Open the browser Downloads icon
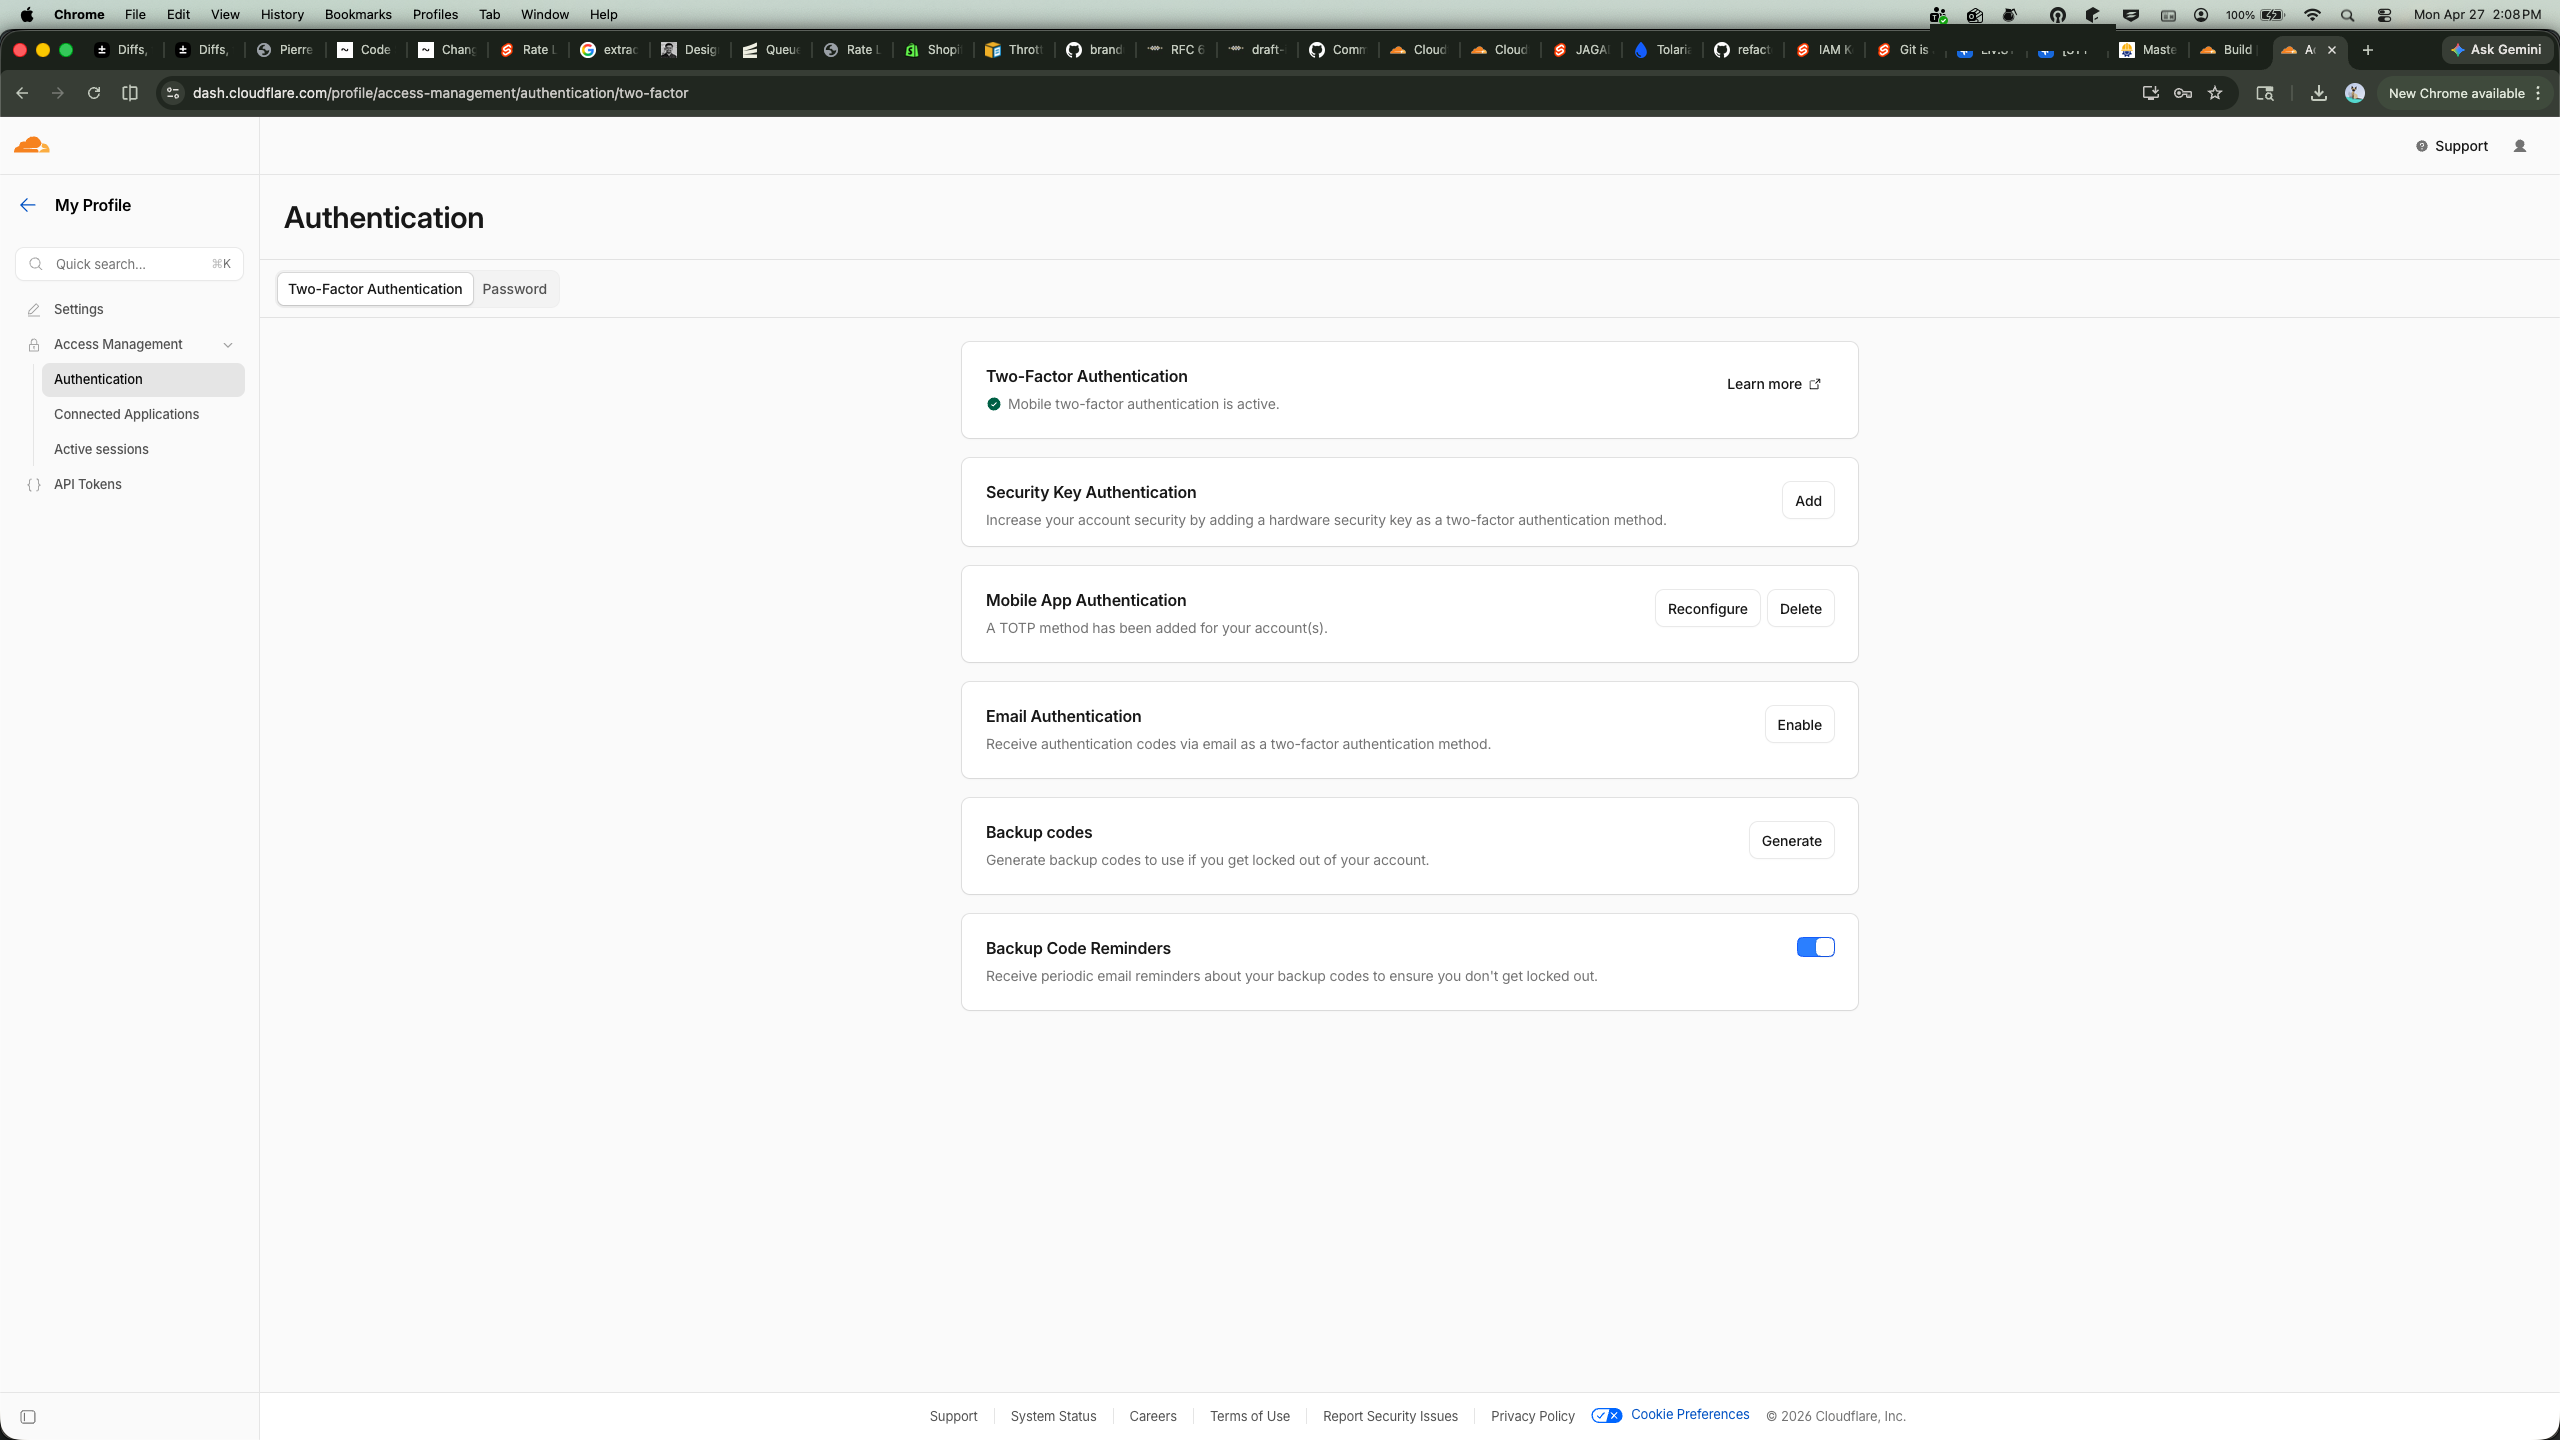Viewport: 2560px width, 1440px height. pyautogui.click(x=2318, y=92)
